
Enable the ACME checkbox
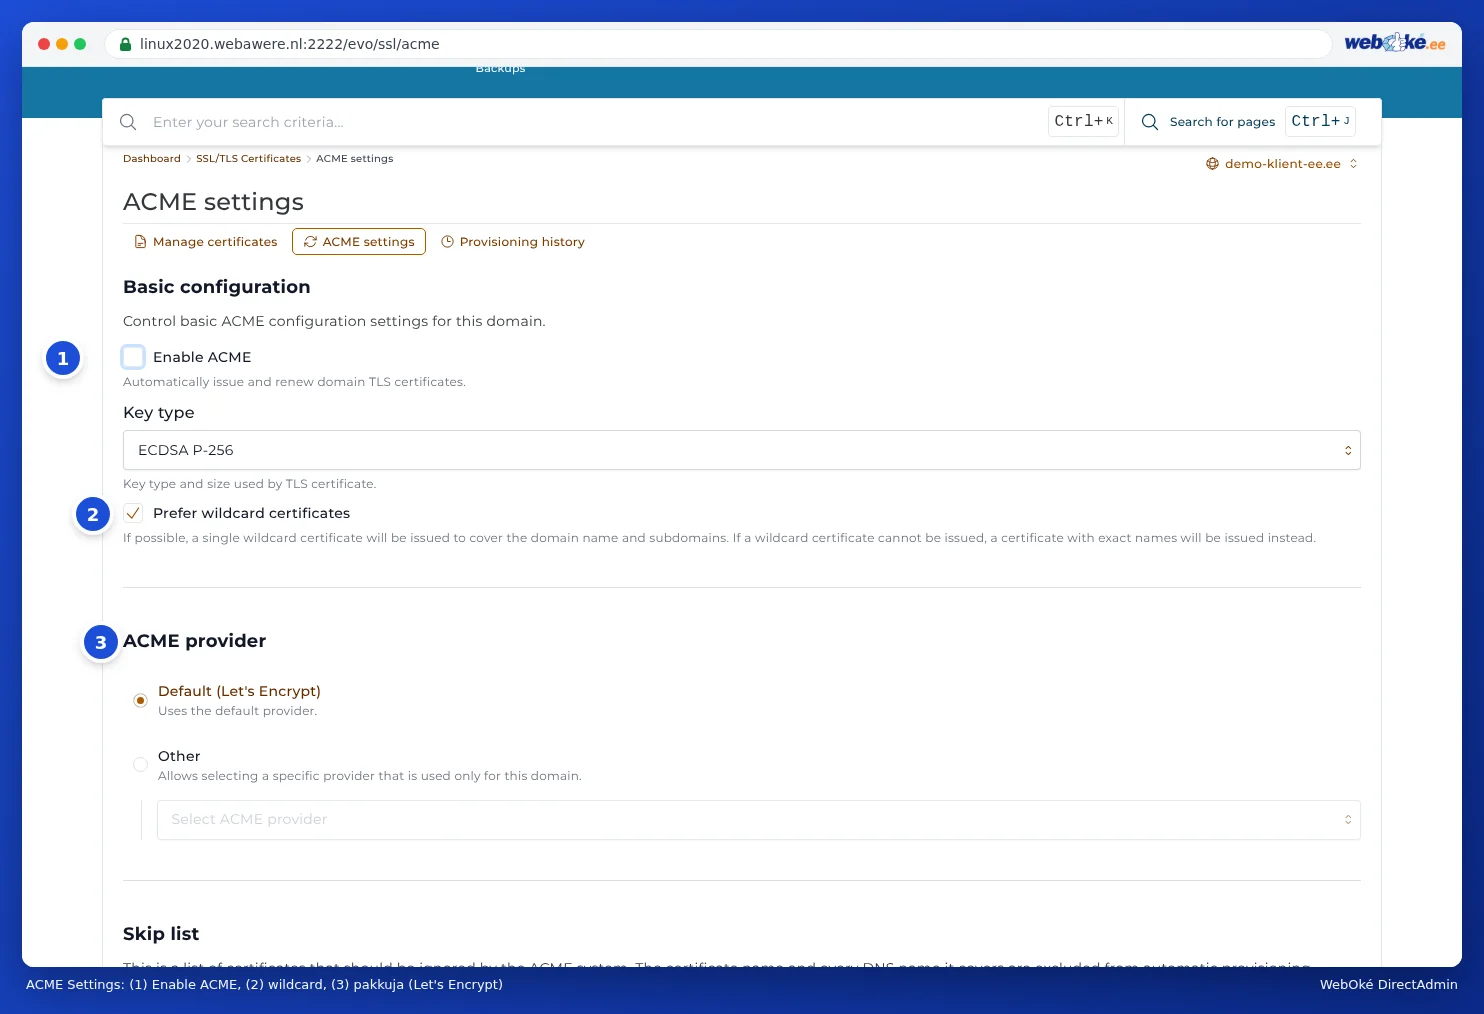pyautogui.click(x=133, y=357)
